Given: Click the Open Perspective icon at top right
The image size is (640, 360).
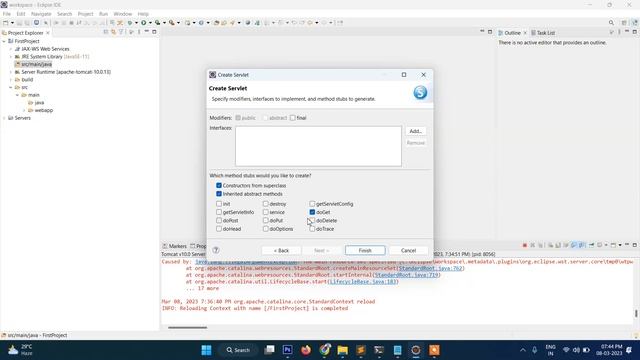Looking at the screenshot, I should click(x=624, y=23).
